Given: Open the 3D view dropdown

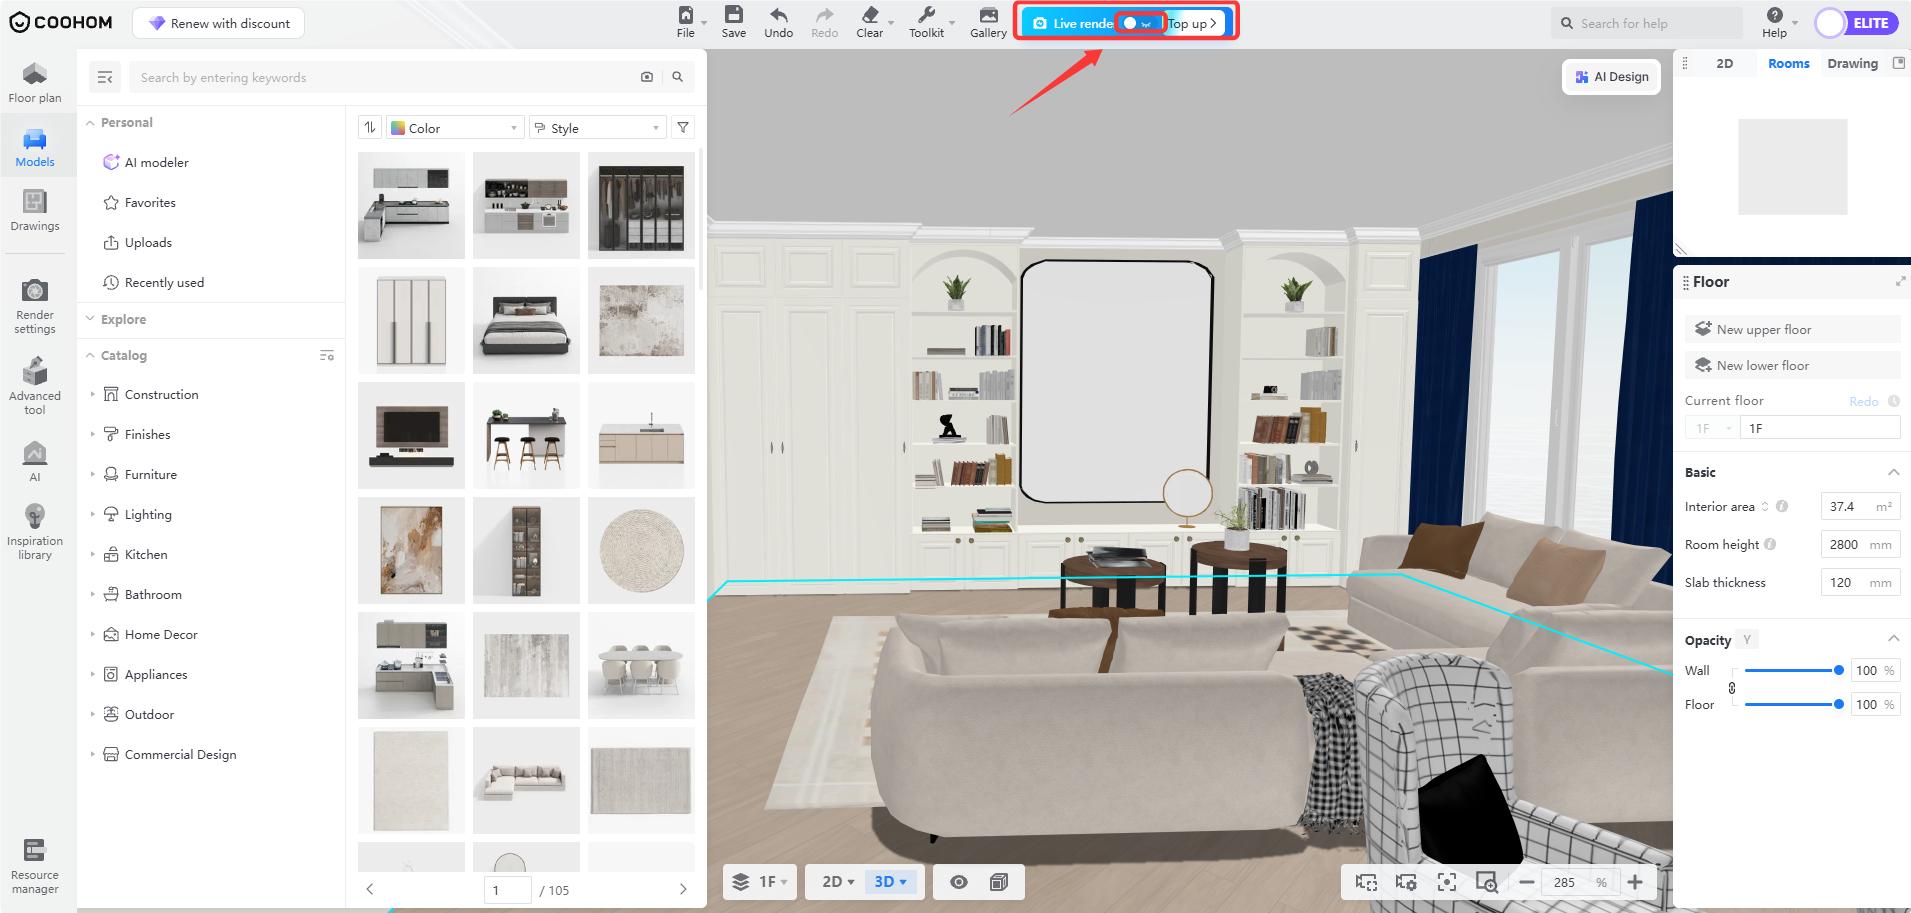Looking at the screenshot, I should tap(890, 882).
